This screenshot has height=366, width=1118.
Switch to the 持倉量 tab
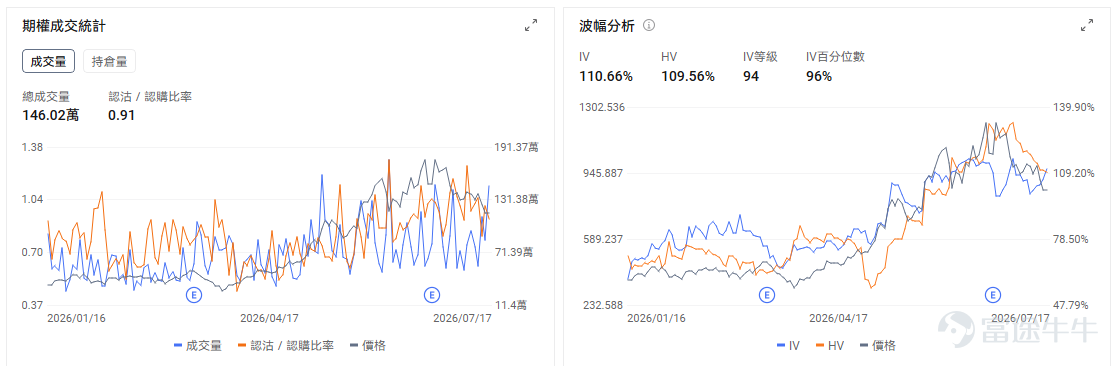click(x=109, y=61)
